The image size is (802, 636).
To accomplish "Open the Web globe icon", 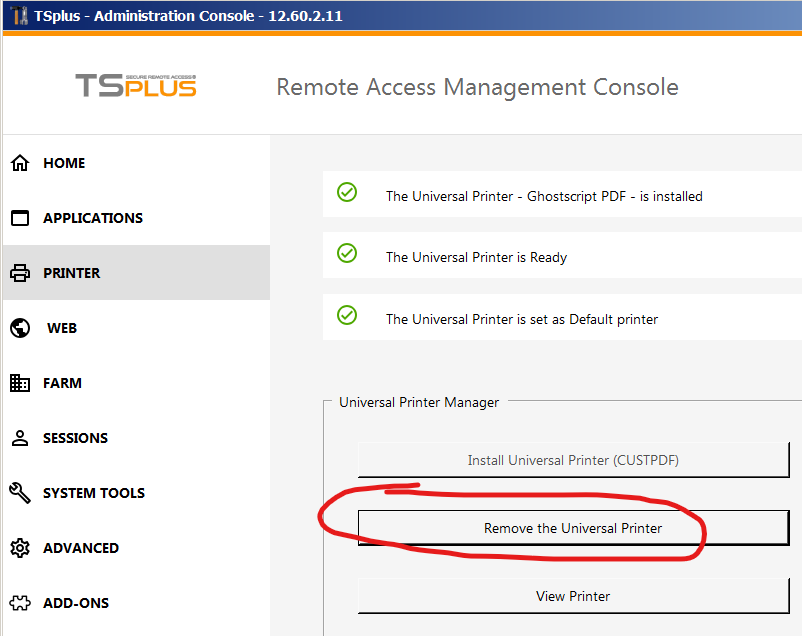I will (x=19, y=328).
